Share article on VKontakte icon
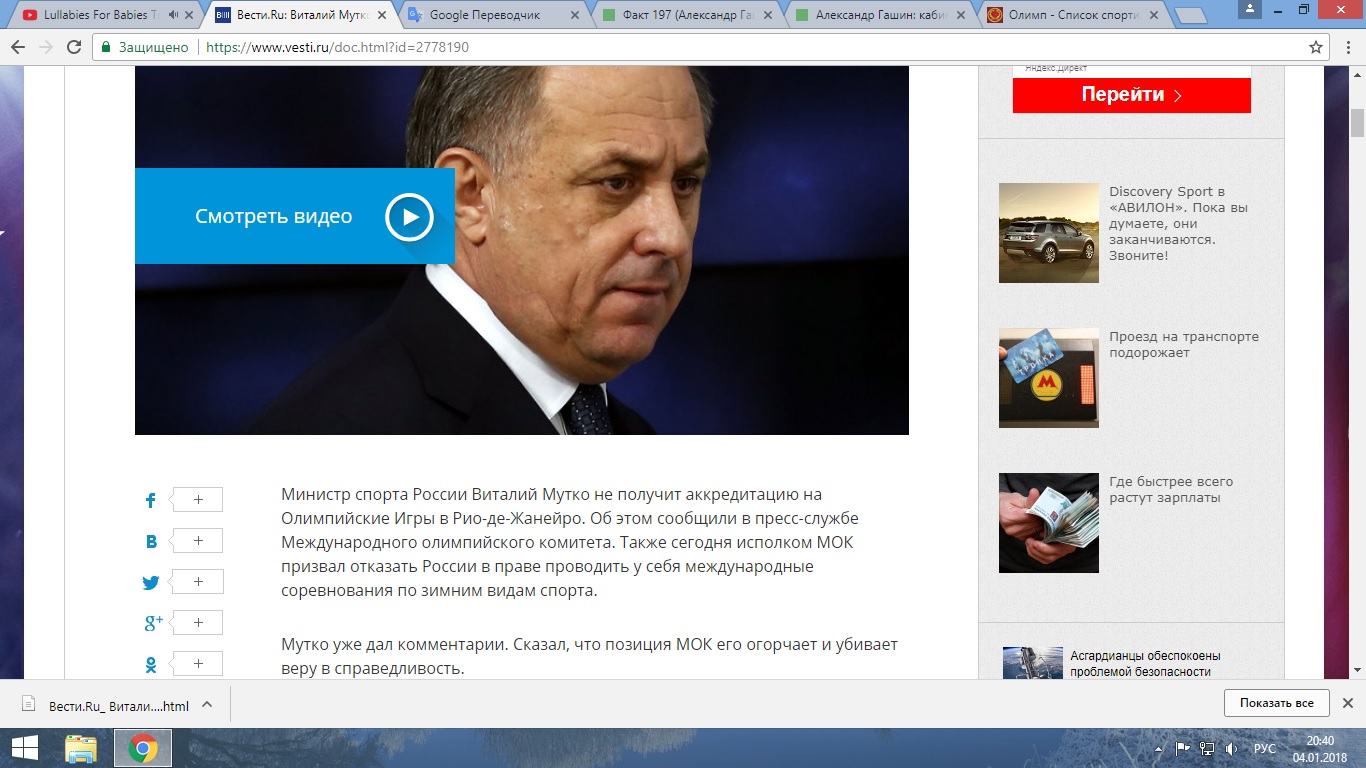Viewport: 1366px width, 768px height. click(x=151, y=541)
